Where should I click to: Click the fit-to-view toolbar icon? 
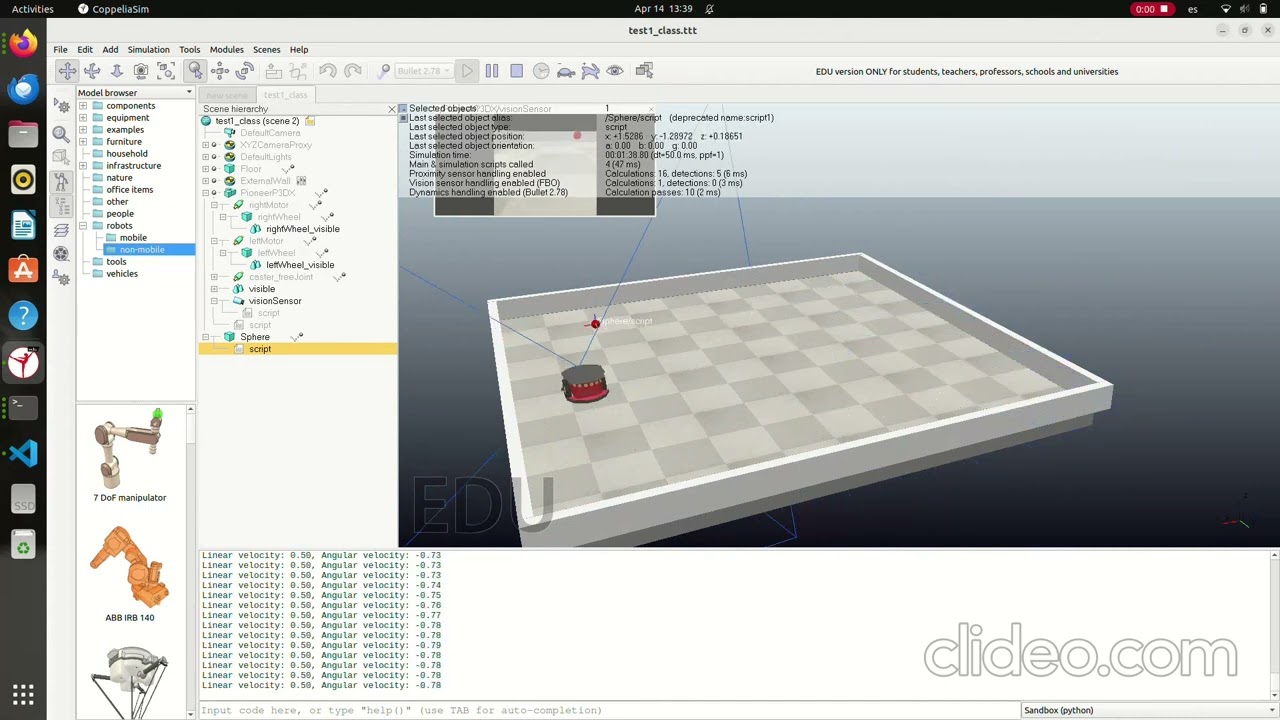click(166, 71)
